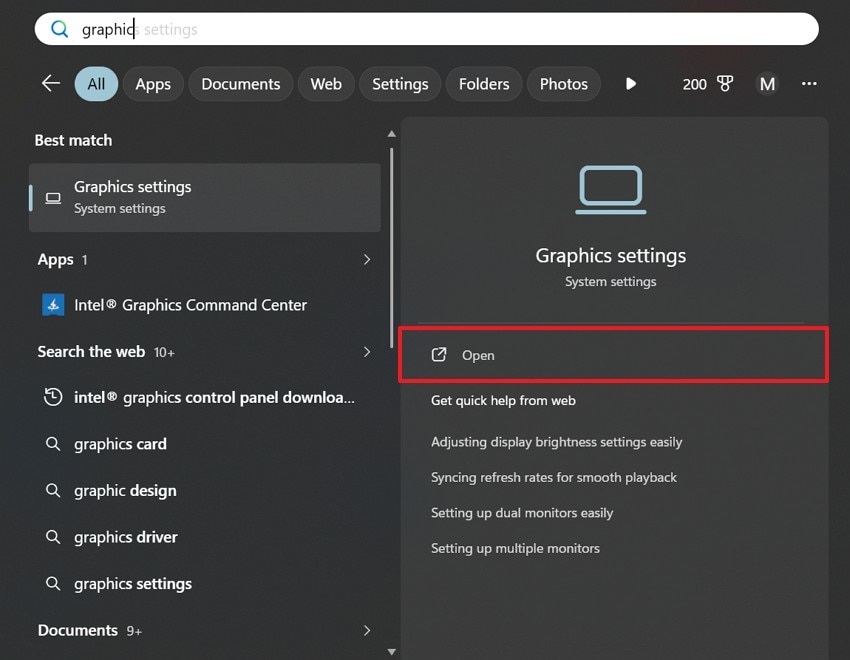Click the magnifier icon beside graphics driver
The height and width of the screenshot is (660, 850).
click(x=53, y=537)
